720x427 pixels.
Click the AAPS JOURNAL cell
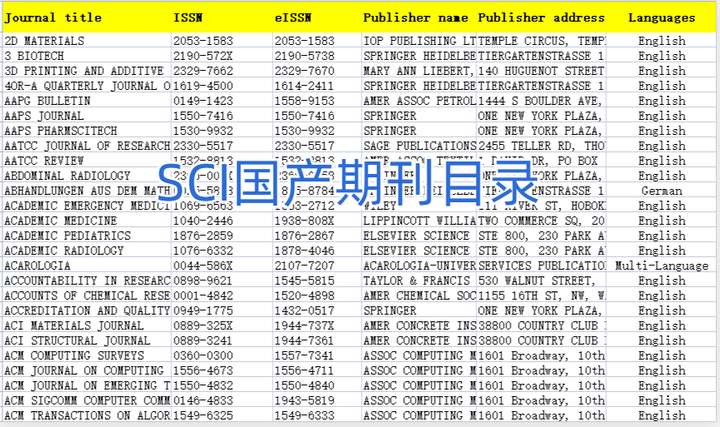coord(87,116)
